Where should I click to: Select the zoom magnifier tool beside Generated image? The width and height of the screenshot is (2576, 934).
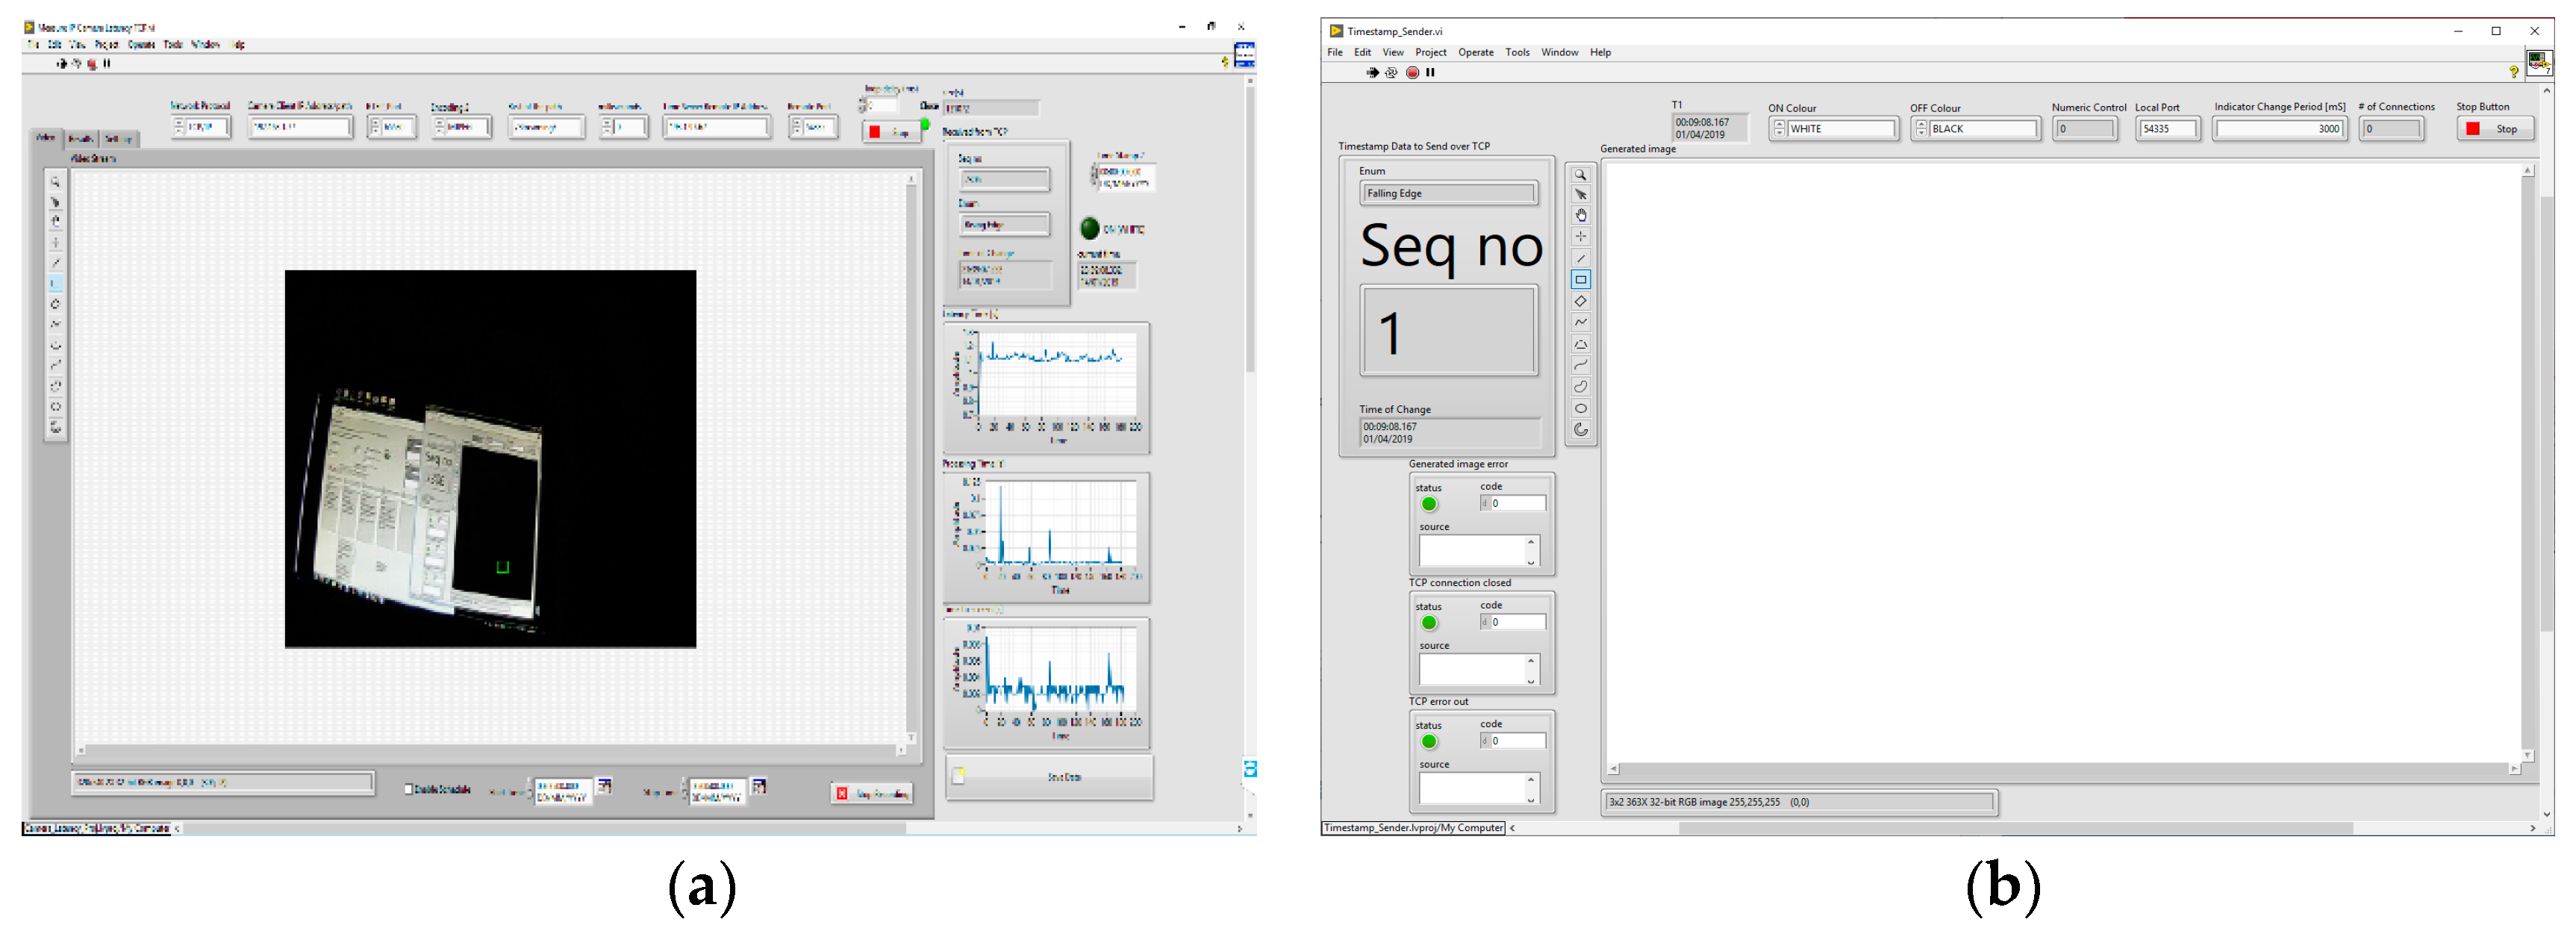coord(1580,174)
